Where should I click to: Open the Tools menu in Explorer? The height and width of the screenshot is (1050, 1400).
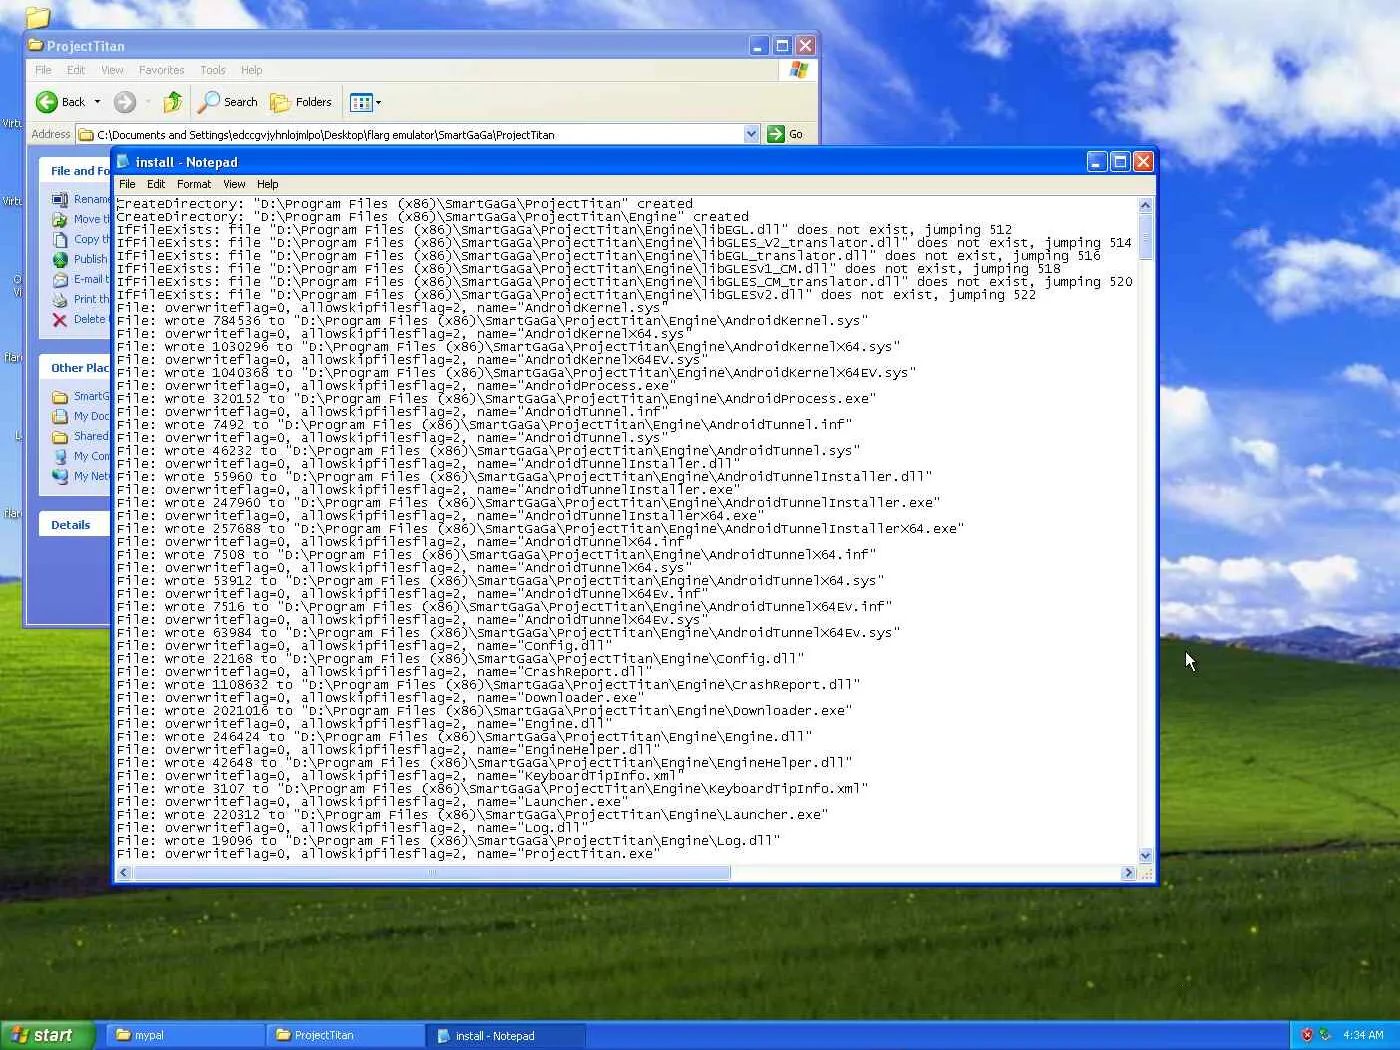pos(212,70)
